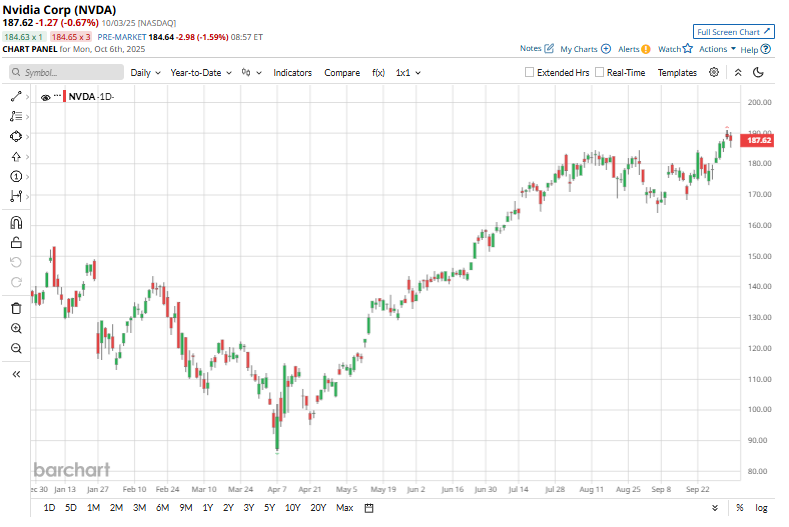Open the Year-to-Date range dropdown
This screenshot has width=789, height=527.
(201, 72)
